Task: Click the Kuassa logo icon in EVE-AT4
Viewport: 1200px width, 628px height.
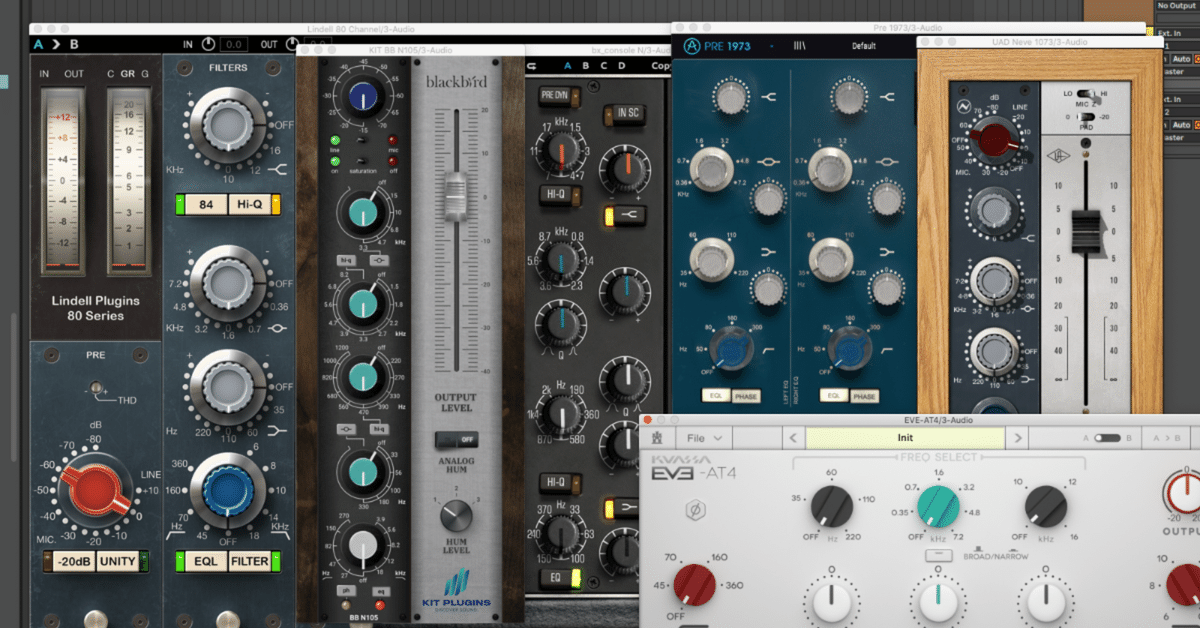Action: pyautogui.click(x=657, y=438)
